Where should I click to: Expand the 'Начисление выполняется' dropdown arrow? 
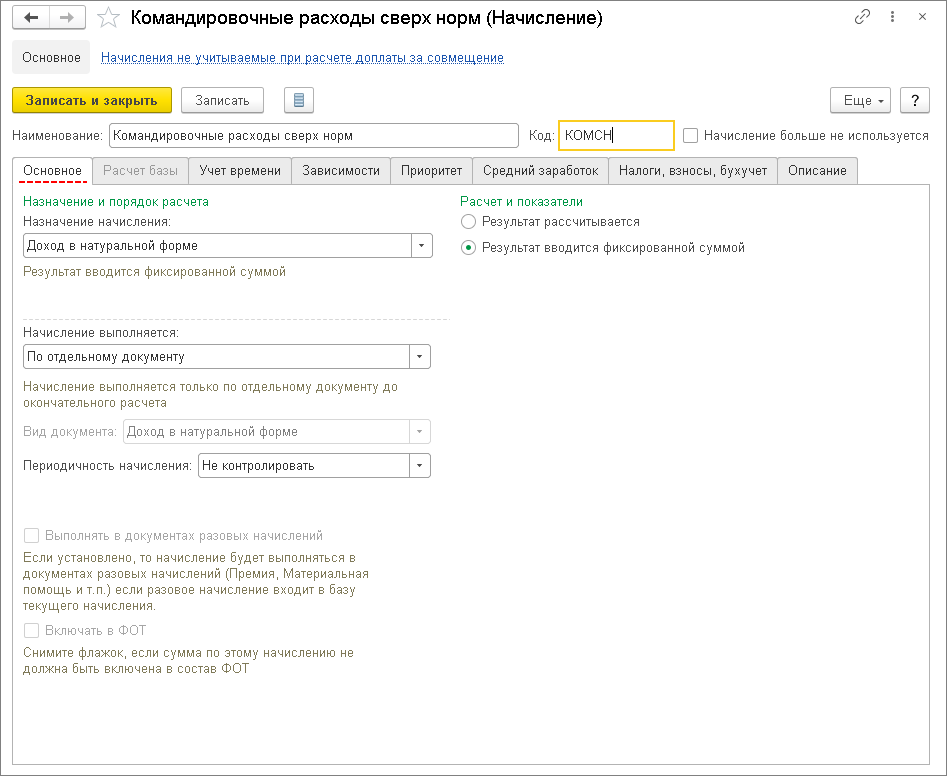point(420,357)
